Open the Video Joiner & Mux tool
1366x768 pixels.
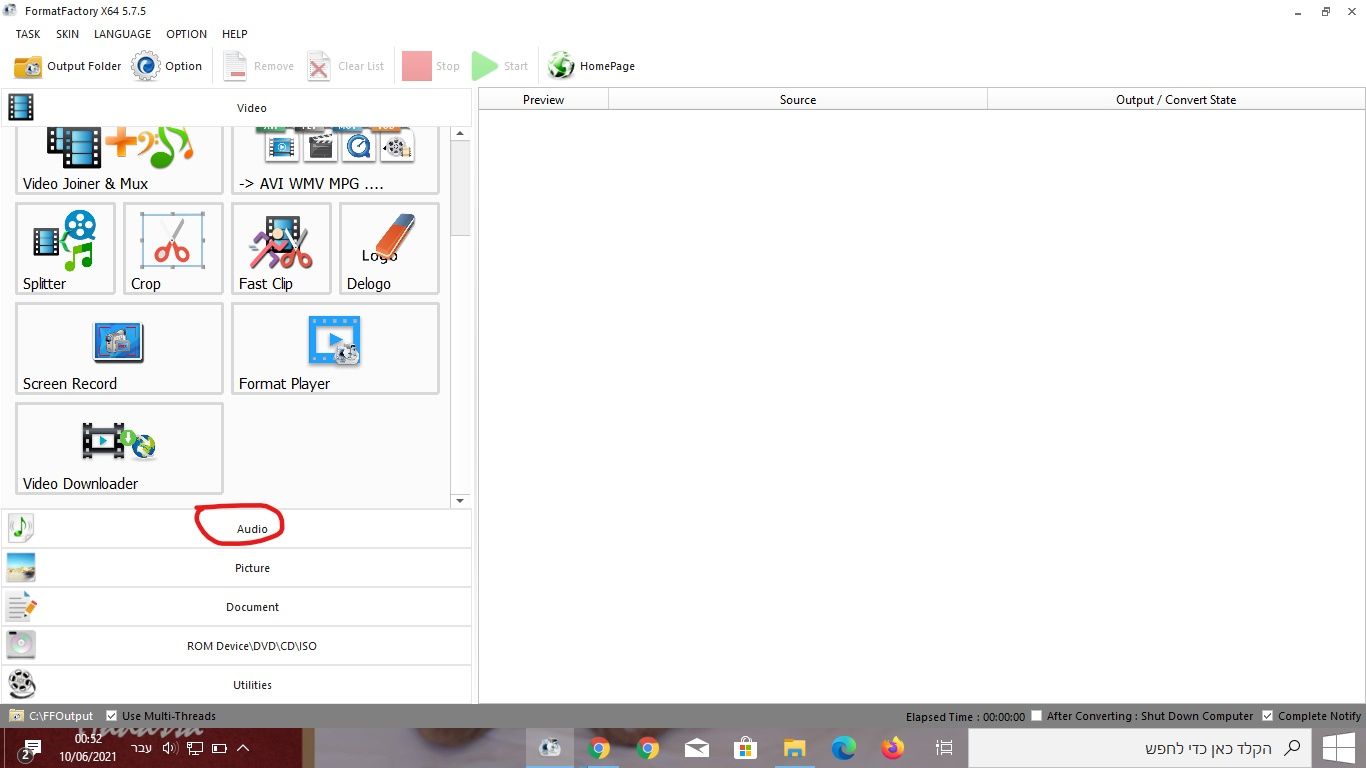[119, 160]
